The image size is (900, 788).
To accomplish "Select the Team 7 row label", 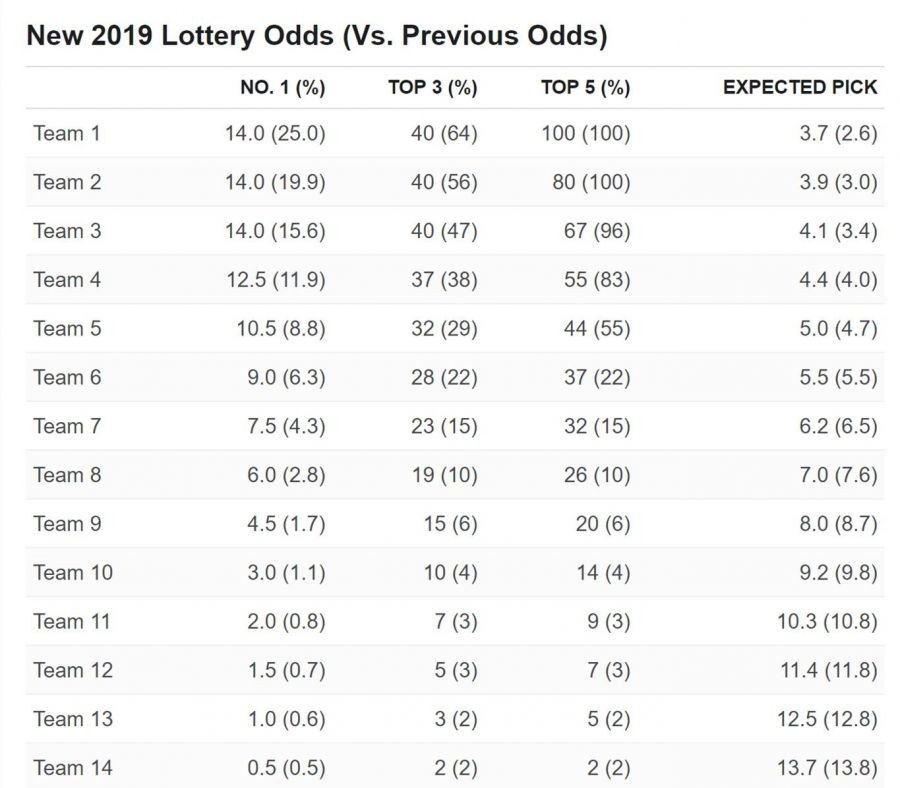I will (x=67, y=426).
